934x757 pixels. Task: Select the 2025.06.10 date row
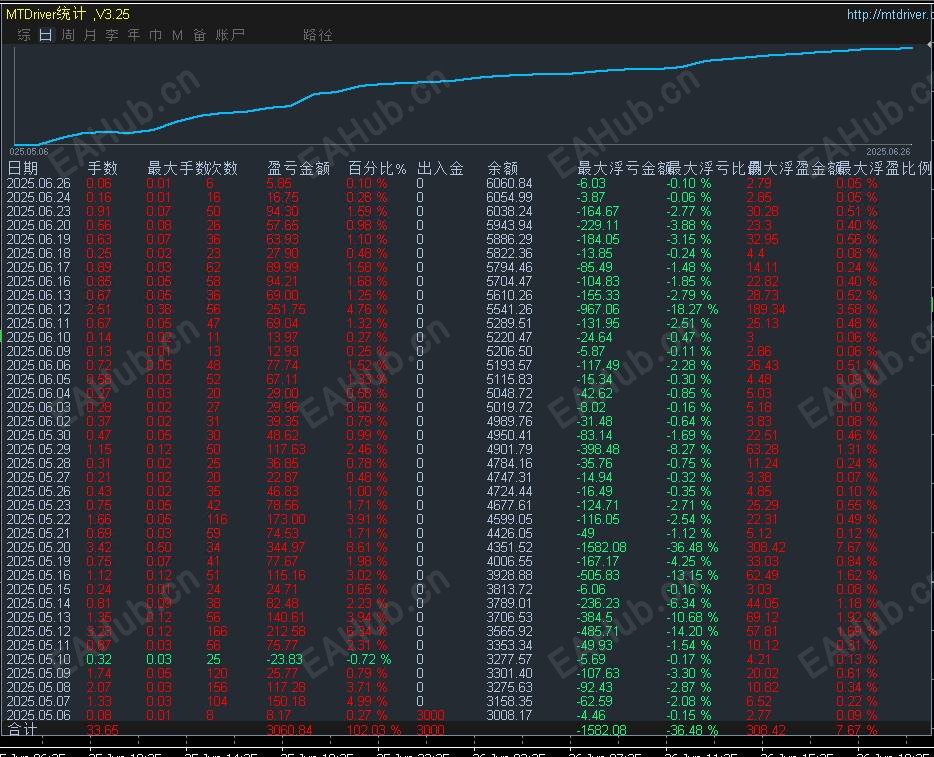coord(39,337)
